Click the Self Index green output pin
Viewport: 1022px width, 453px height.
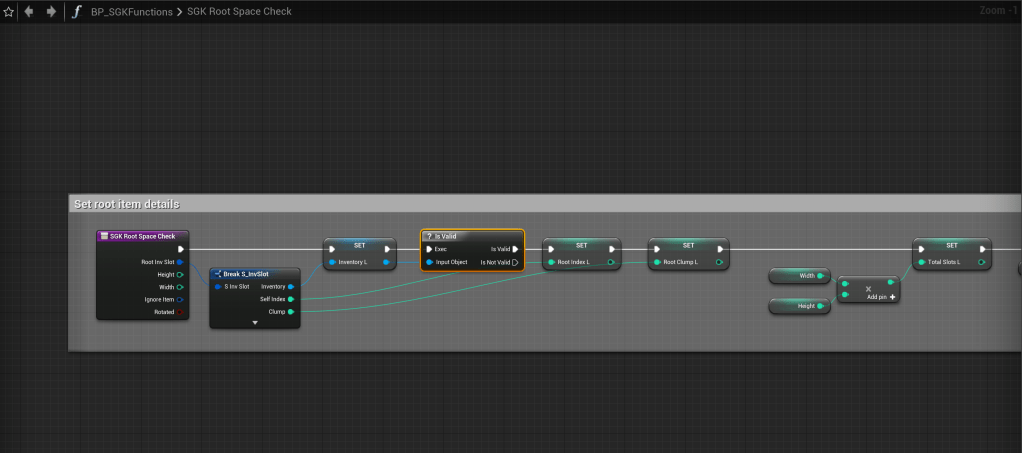pyautogui.click(x=290, y=298)
